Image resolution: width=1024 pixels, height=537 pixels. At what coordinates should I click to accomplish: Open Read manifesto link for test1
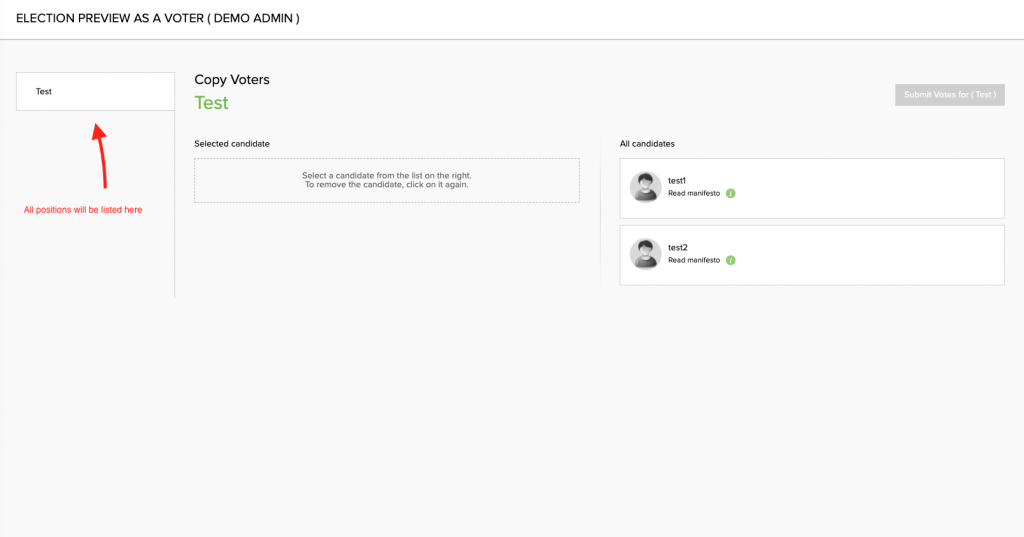click(x=694, y=193)
